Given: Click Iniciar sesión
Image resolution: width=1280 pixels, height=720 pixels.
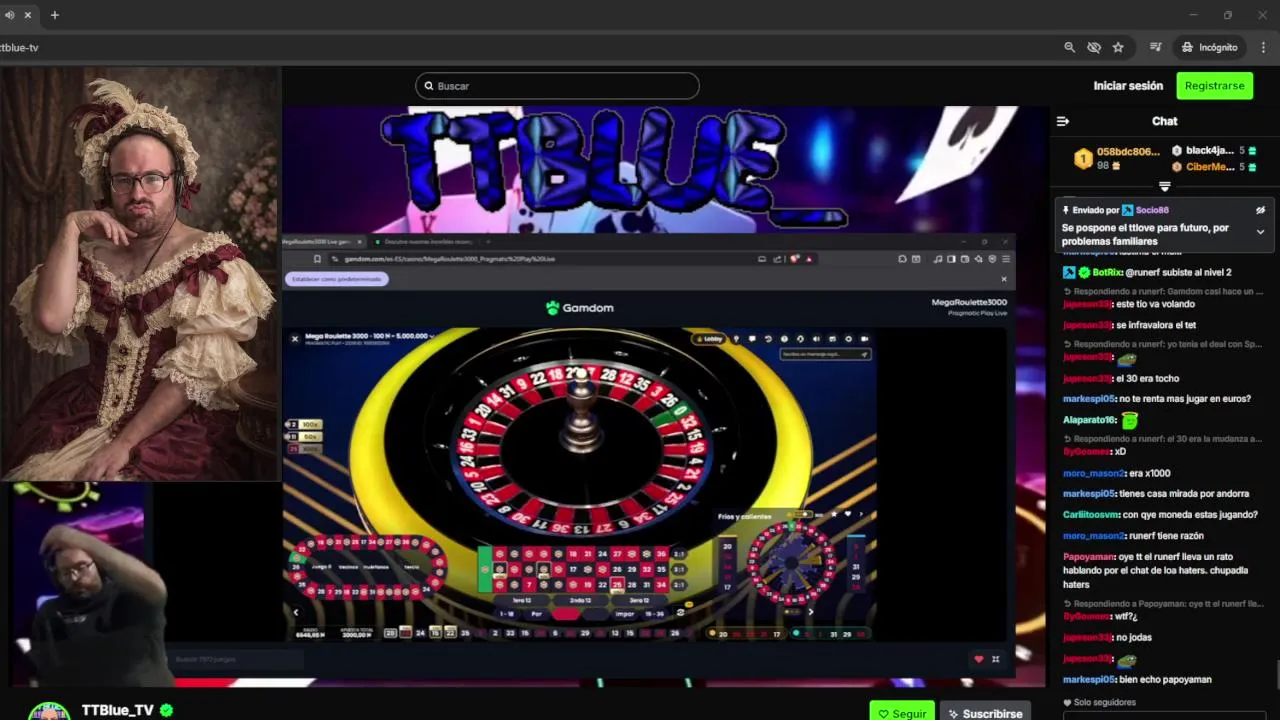Looking at the screenshot, I should (1128, 86).
